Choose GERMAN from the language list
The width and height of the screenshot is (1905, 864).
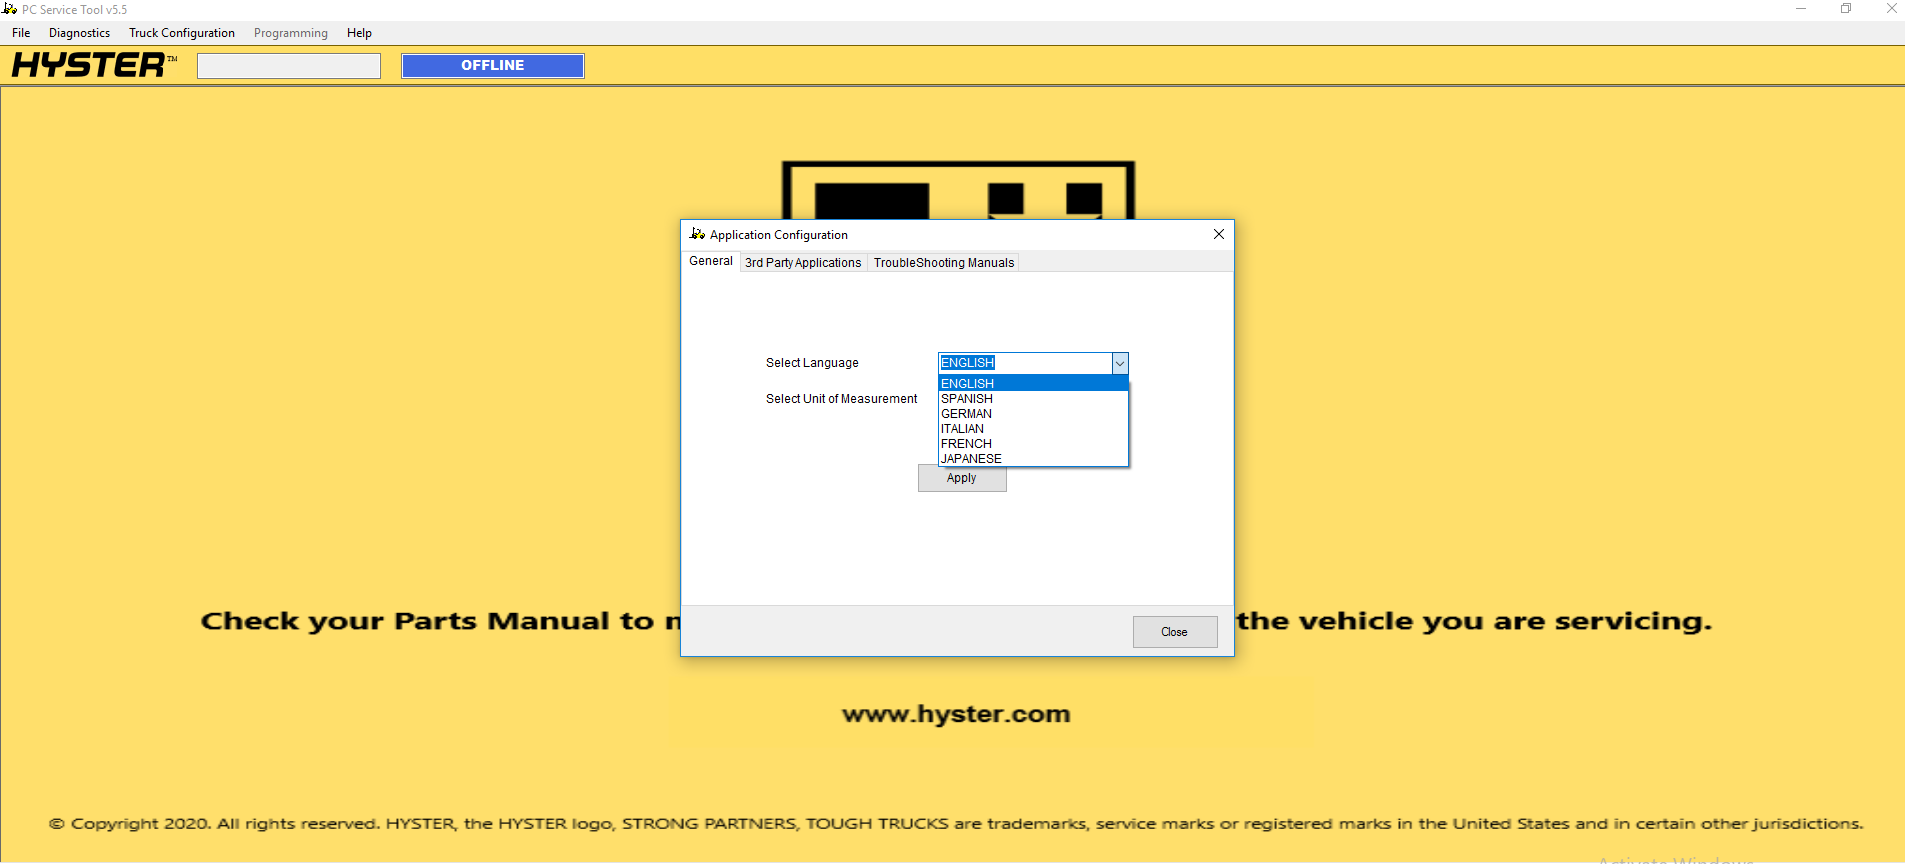tap(1033, 413)
